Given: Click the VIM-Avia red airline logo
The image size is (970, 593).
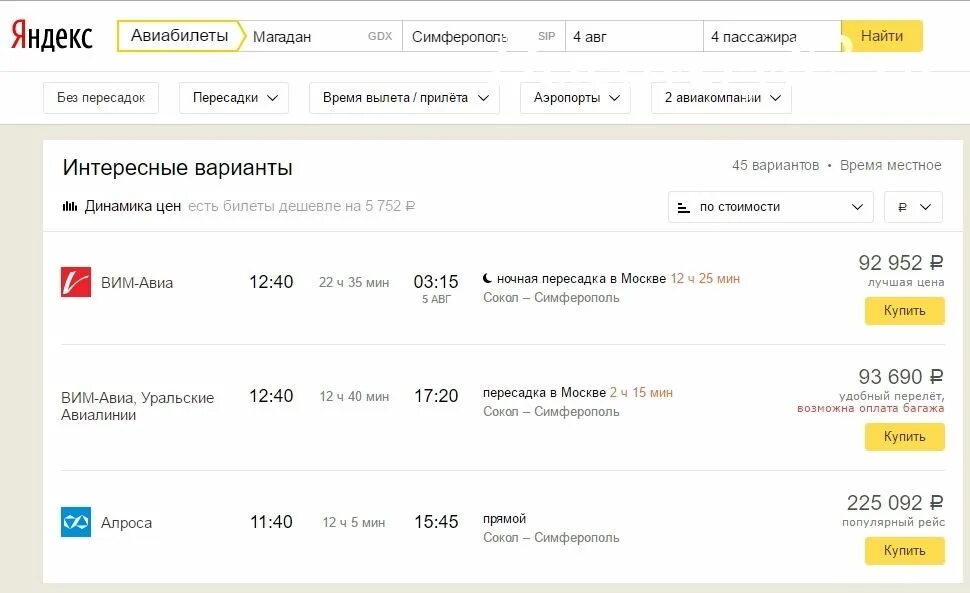Looking at the screenshot, I should (x=76, y=282).
